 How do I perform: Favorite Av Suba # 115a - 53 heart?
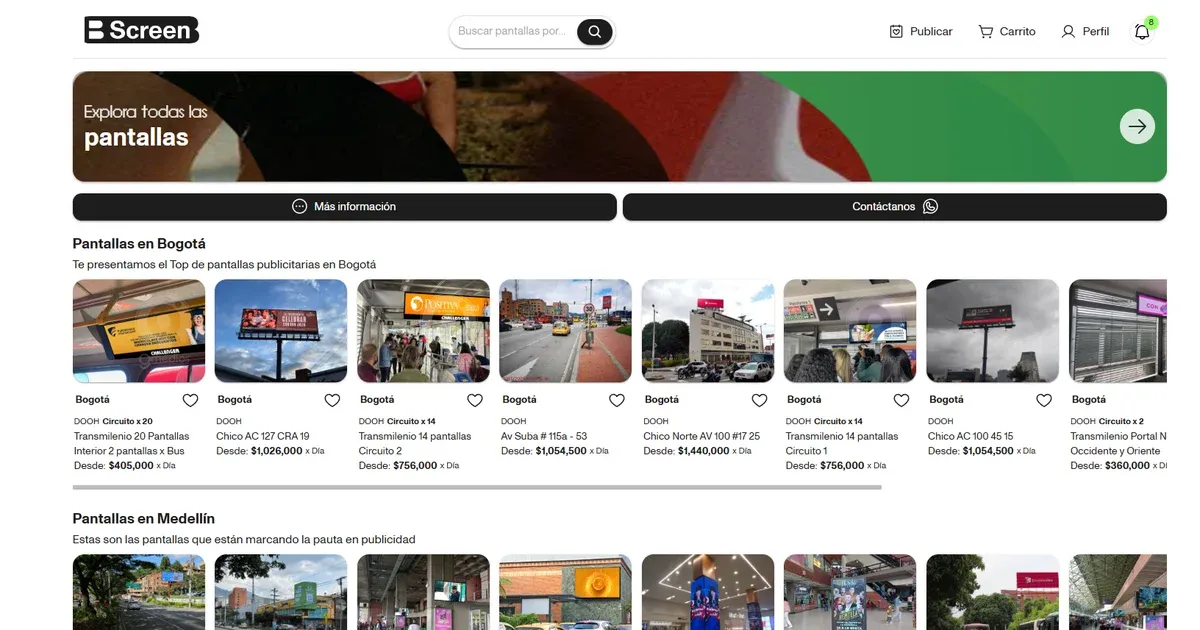(x=617, y=400)
